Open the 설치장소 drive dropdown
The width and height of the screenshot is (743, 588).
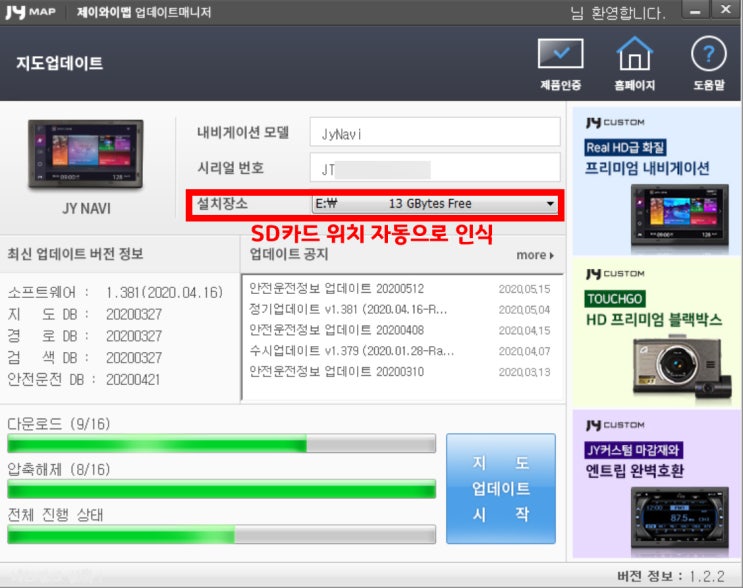(435, 204)
